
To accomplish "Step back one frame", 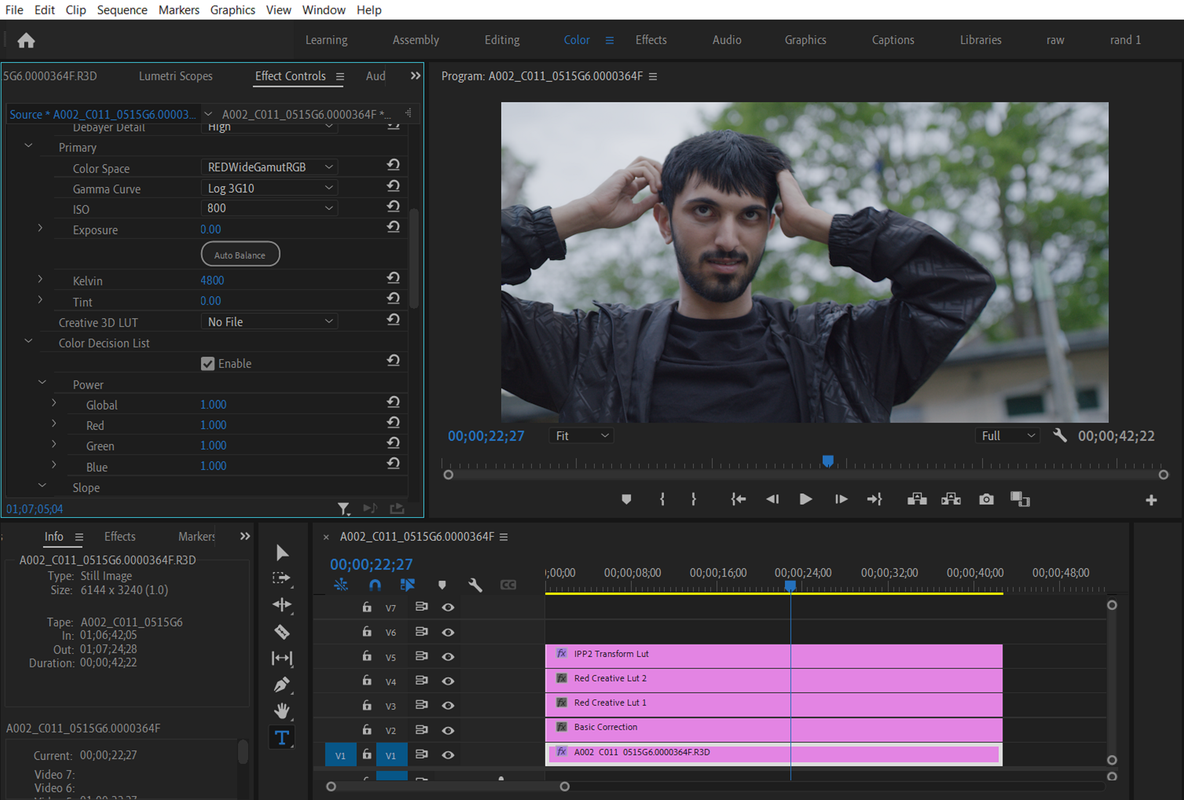I will pyautogui.click(x=772, y=499).
